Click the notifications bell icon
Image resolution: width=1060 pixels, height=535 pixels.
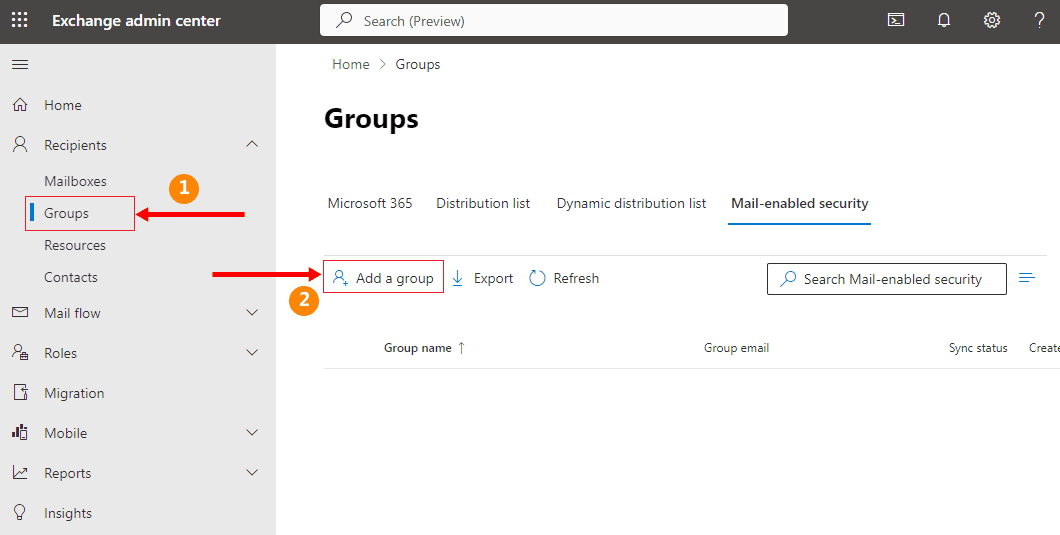click(944, 20)
